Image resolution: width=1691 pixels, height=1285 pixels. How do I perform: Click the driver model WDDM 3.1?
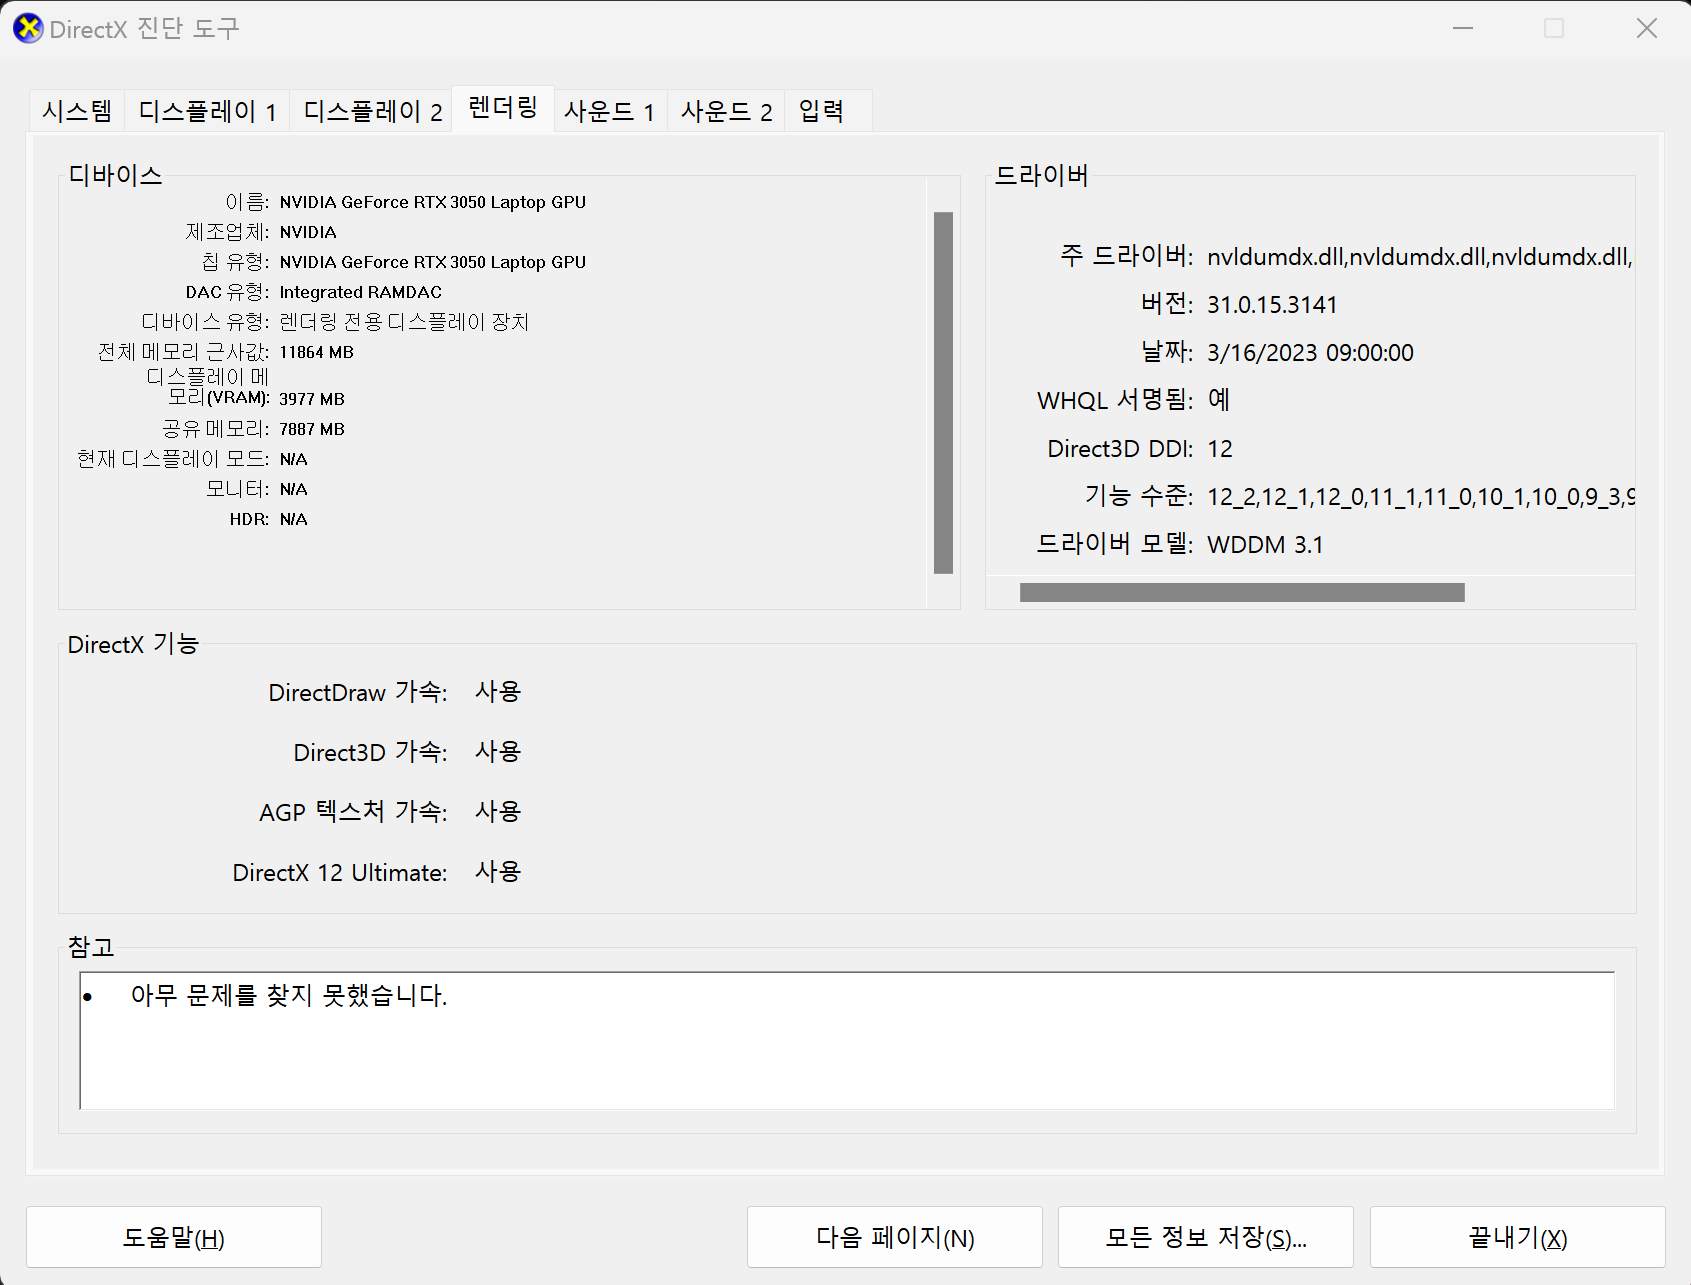[1265, 545]
